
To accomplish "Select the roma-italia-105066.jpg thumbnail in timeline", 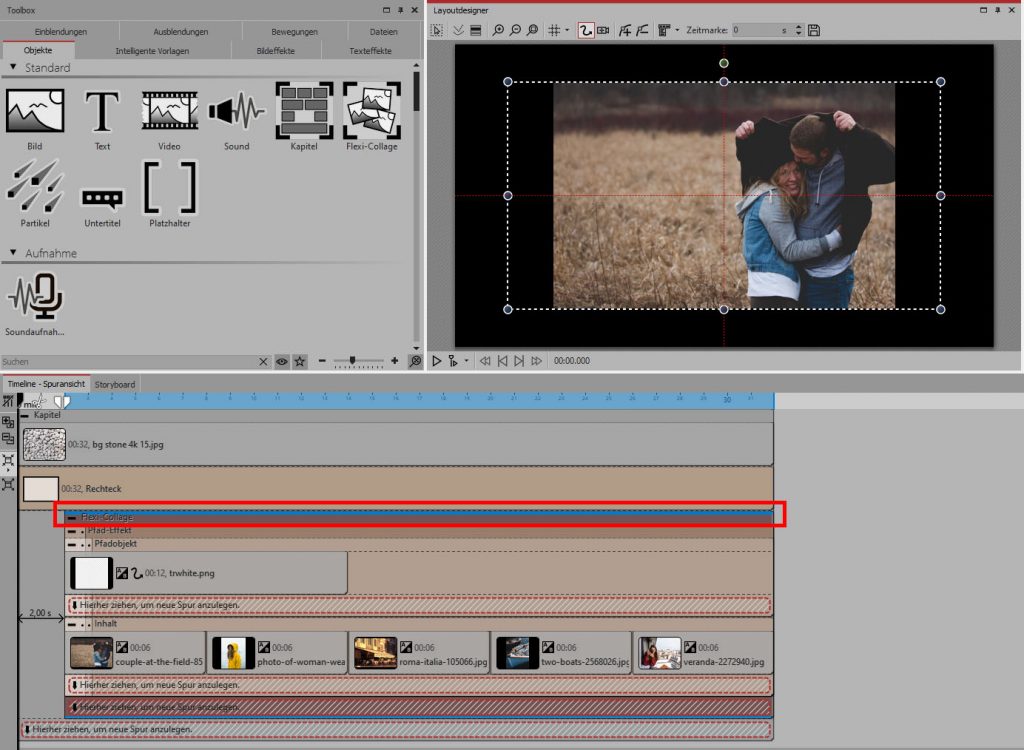I will pyautogui.click(x=376, y=653).
